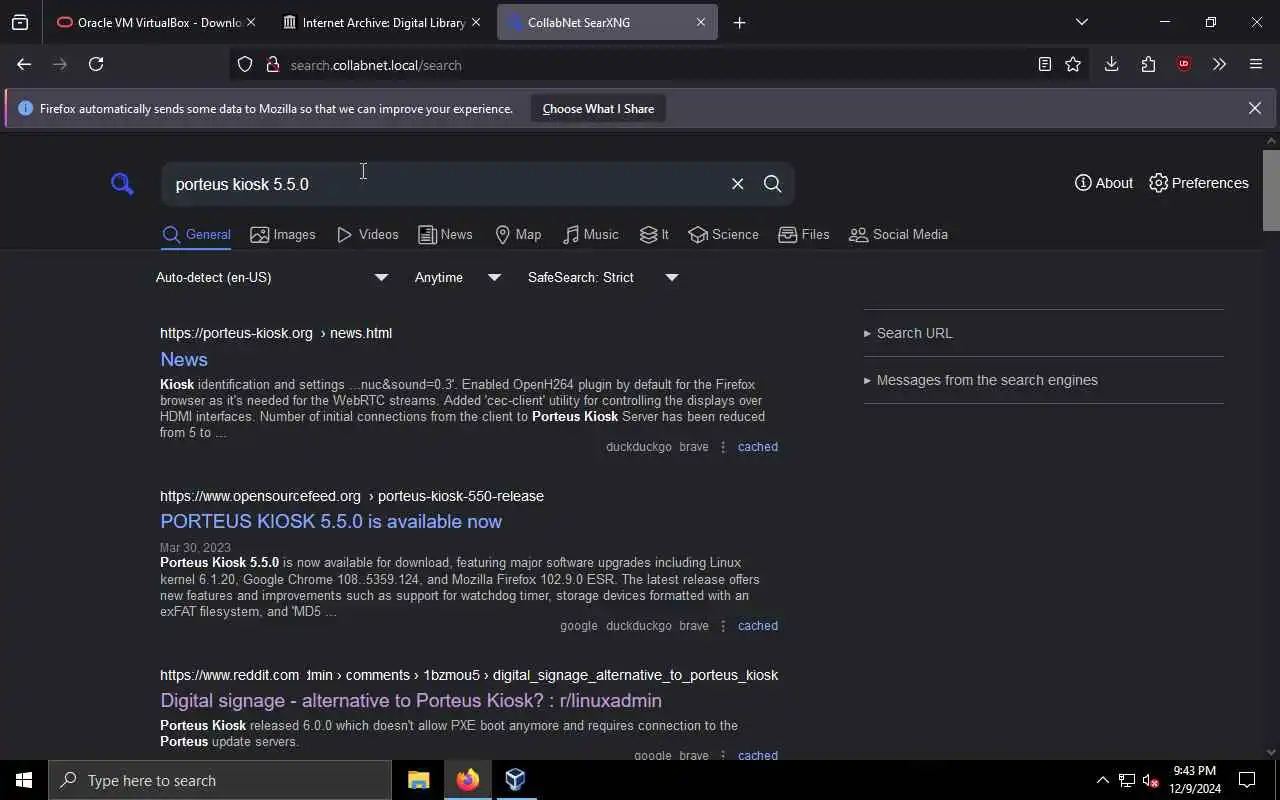Open Firefox downloads panel

[x=1111, y=64]
